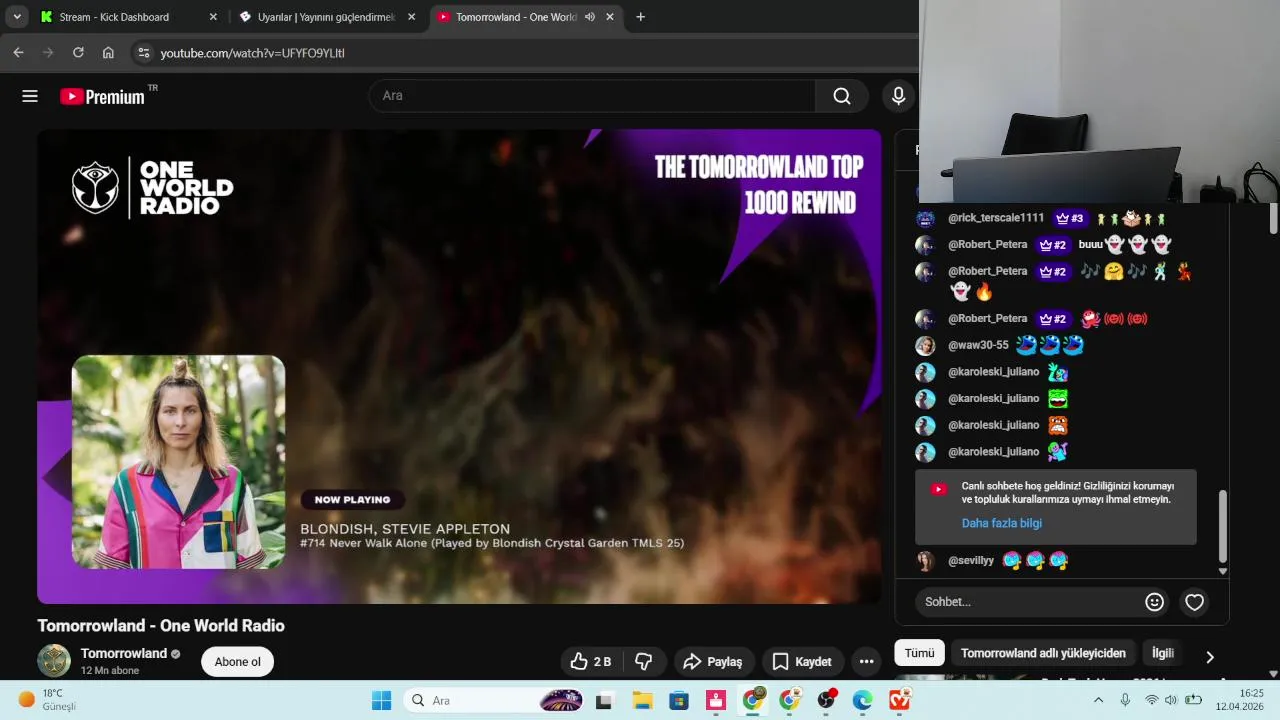Image resolution: width=1280 pixels, height=720 pixels.
Task: Like the video with thumbs up
Action: tap(591, 662)
